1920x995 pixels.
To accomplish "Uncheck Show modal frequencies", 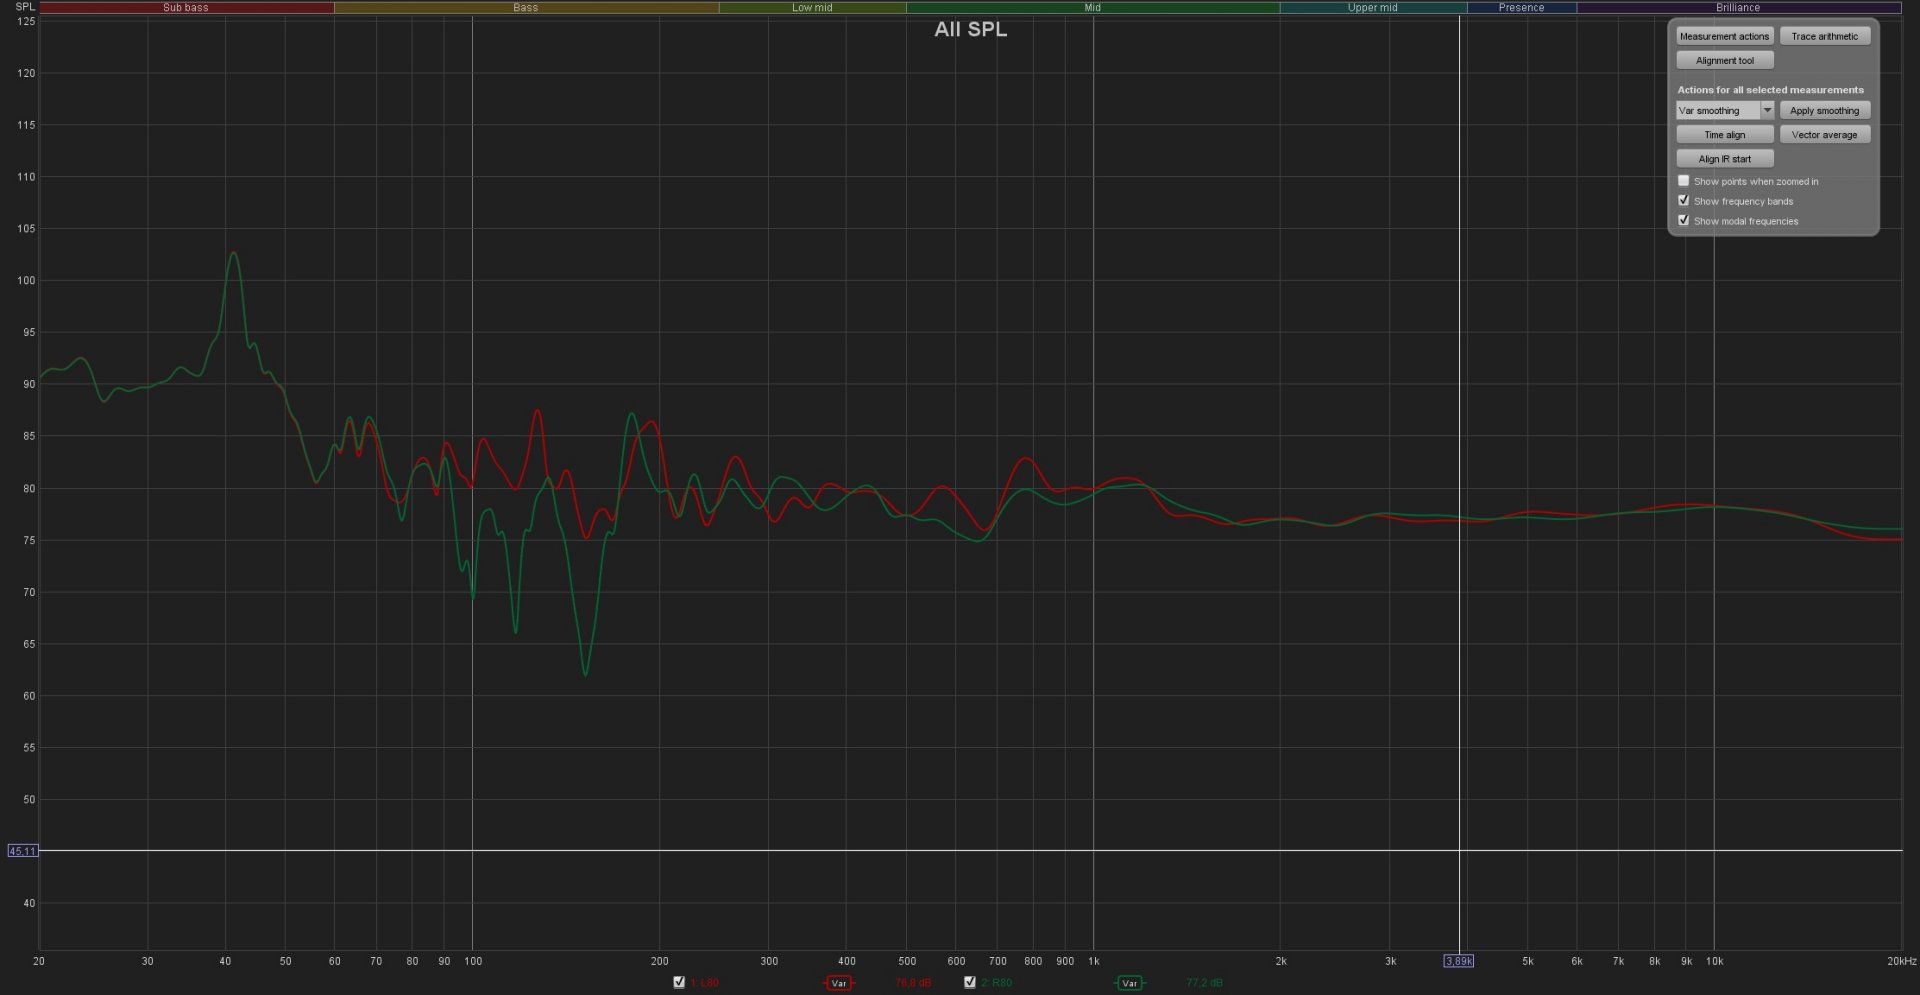I will tap(1683, 221).
